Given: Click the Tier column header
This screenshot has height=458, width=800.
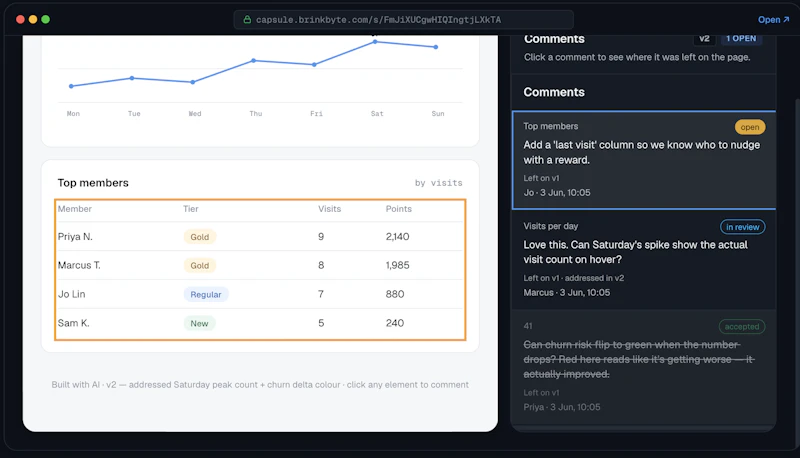Looking at the screenshot, I should tap(191, 209).
